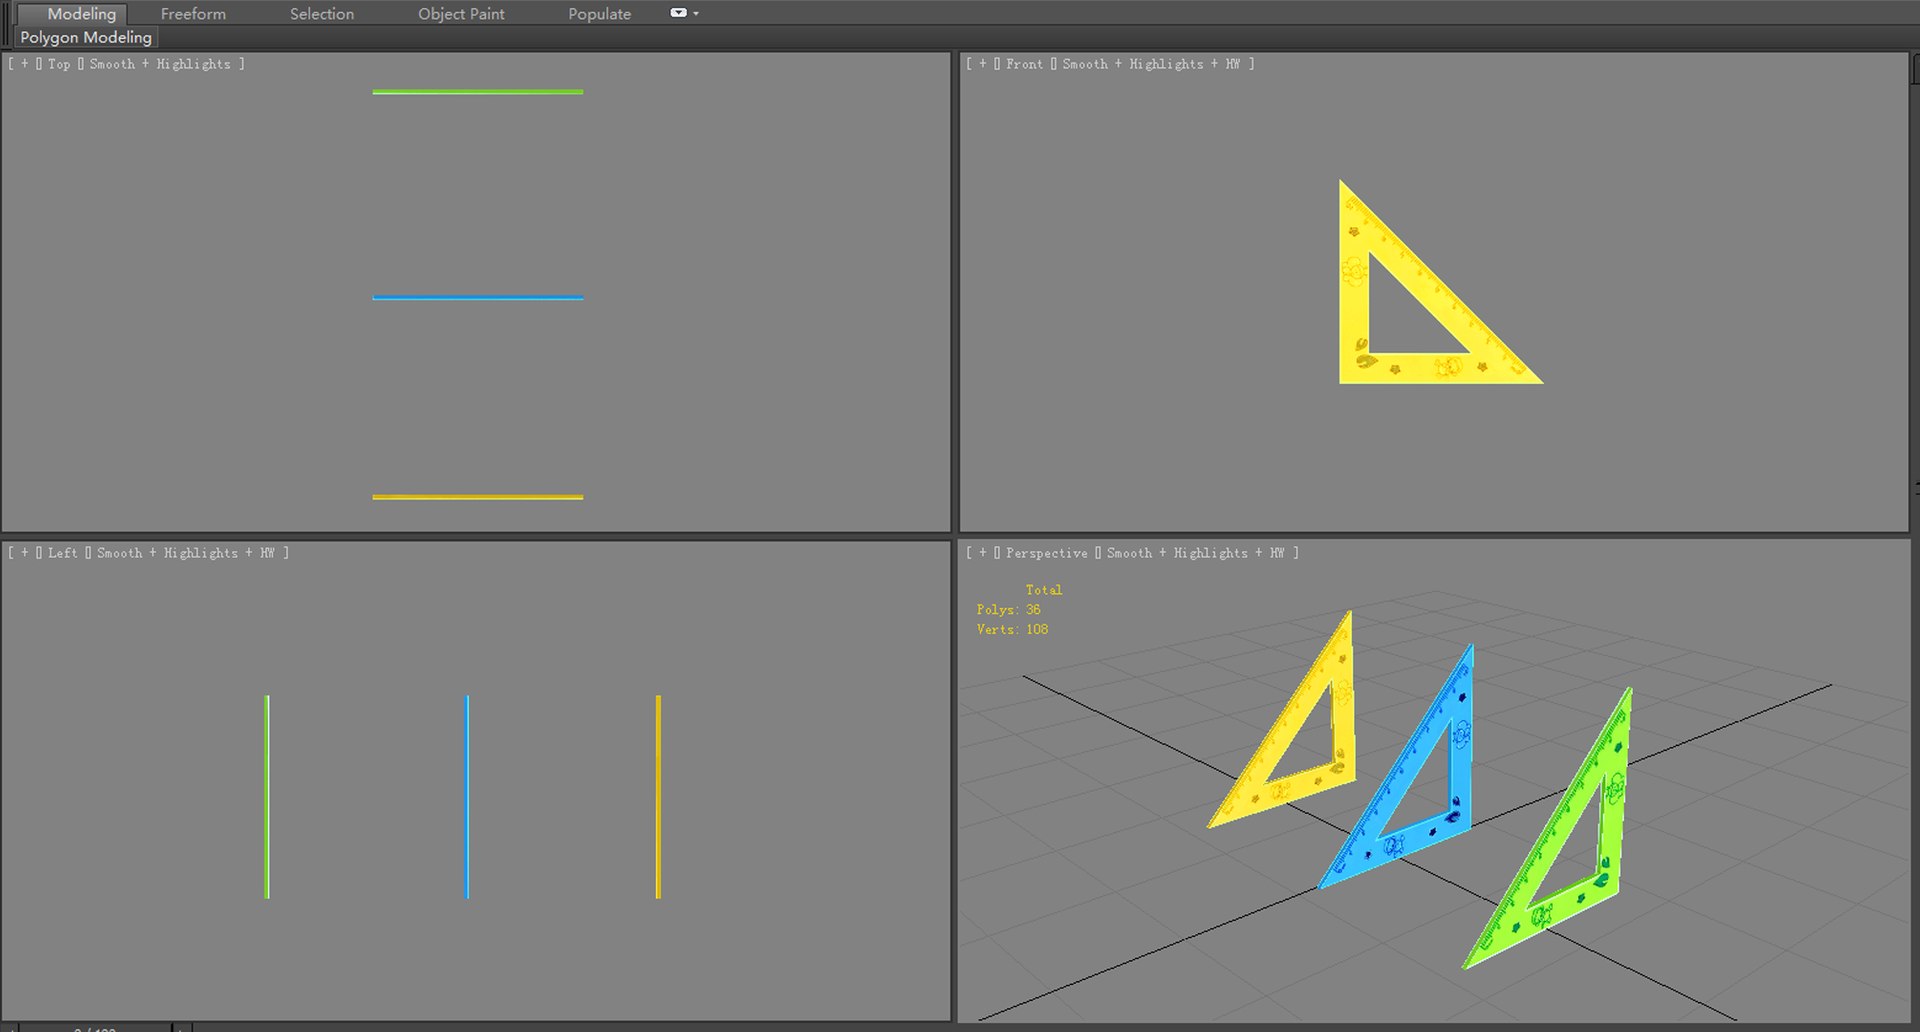The width and height of the screenshot is (1920, 1032).
Task: Open the Selection ribbon tab
Action: [x=322, y=14]
